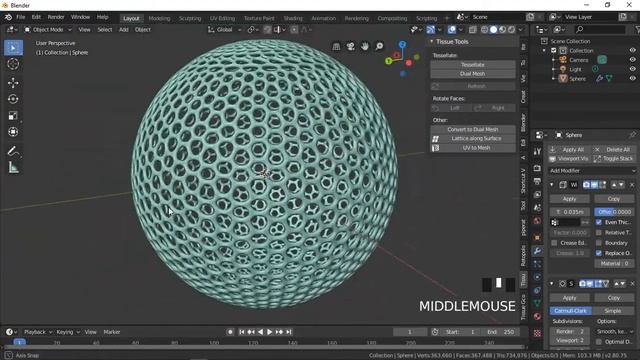Click UV to Mesh button

pyautogui.click(x=473, y=148)
